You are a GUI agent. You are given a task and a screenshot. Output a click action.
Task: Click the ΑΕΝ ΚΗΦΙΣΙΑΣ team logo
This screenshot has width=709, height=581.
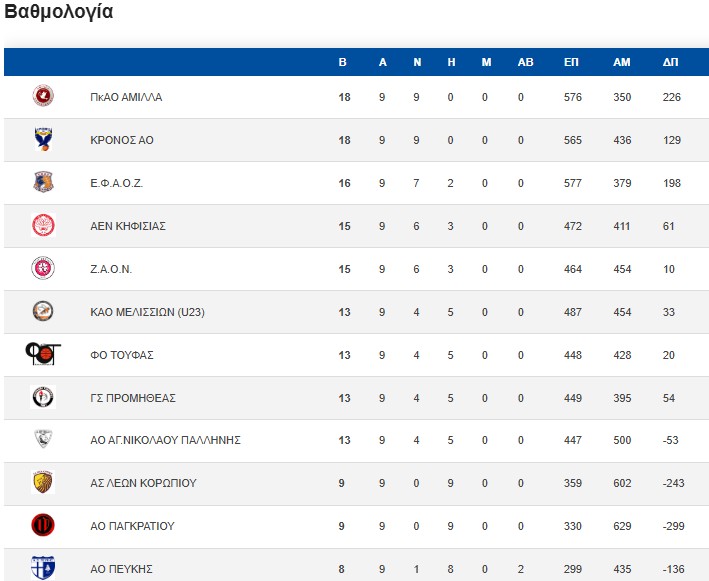[x=43, y=226]
